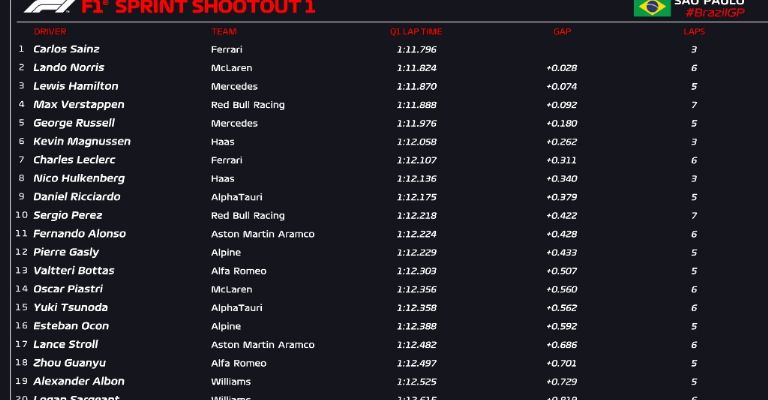Click Daniel Ricciardo's AlphaTauri team
The width and height of the screenshot is (768, 400).
(x=236, y=197)
